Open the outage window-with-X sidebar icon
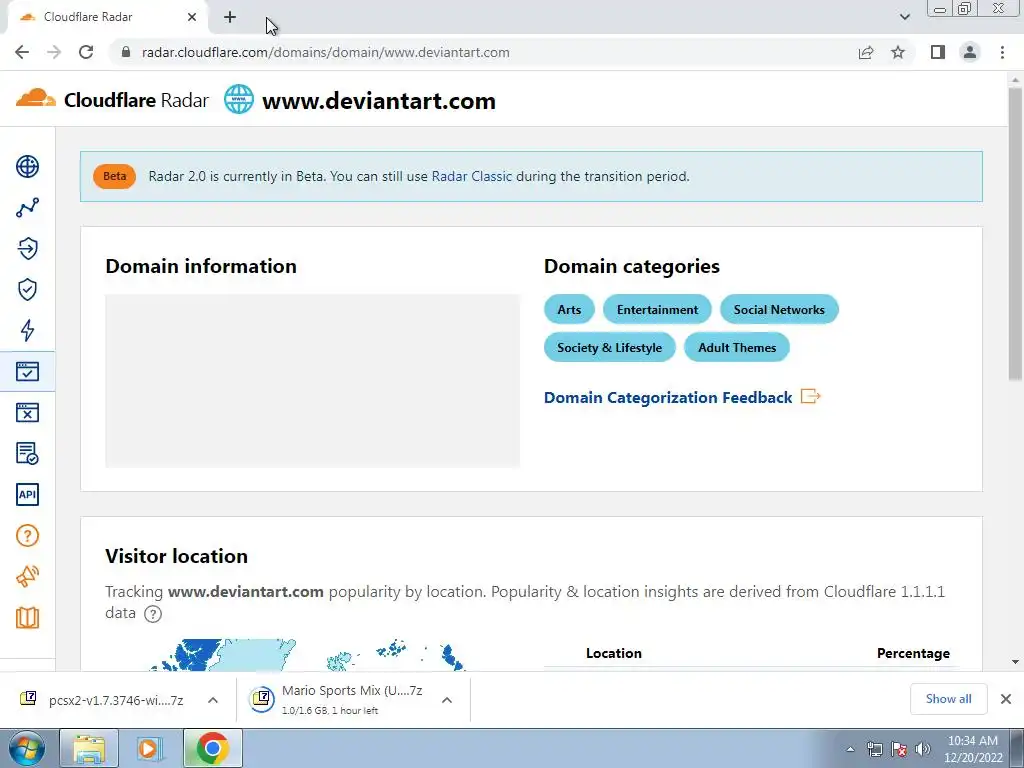 point(27,412)
